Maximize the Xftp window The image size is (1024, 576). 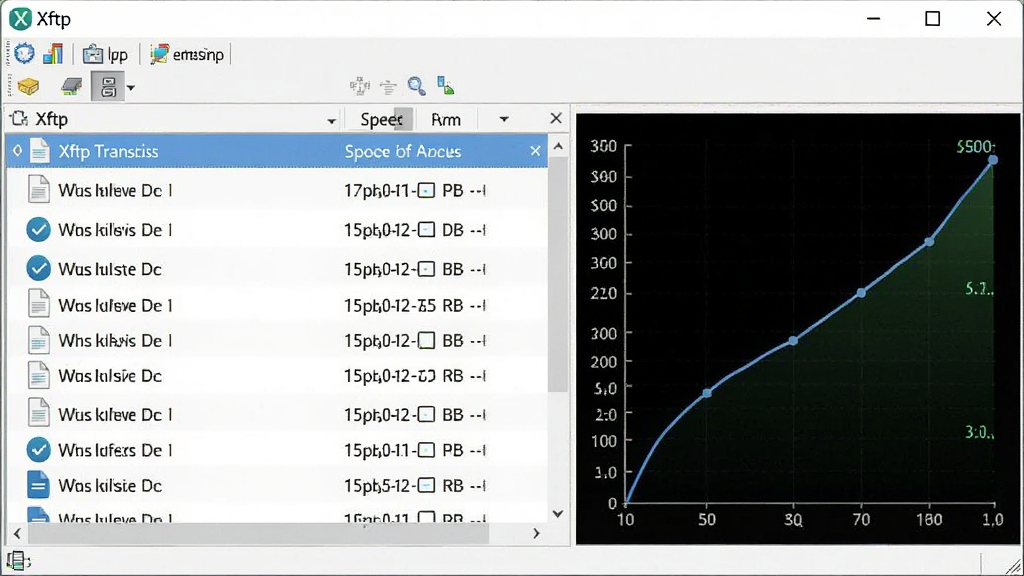tap(933, 19)
